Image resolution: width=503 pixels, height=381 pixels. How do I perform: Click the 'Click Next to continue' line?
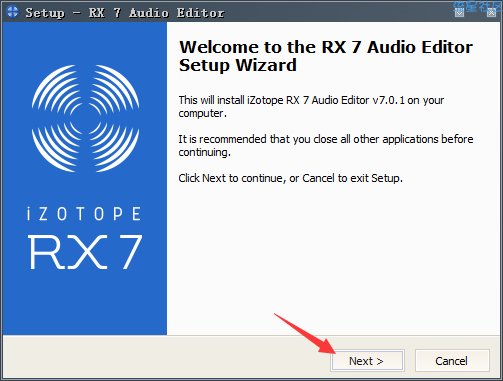(x=290, y=178)
